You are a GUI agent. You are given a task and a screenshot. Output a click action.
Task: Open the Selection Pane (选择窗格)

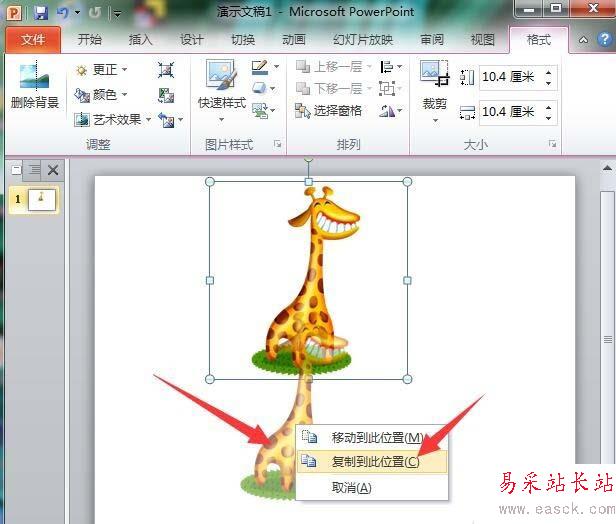[328, 111]
